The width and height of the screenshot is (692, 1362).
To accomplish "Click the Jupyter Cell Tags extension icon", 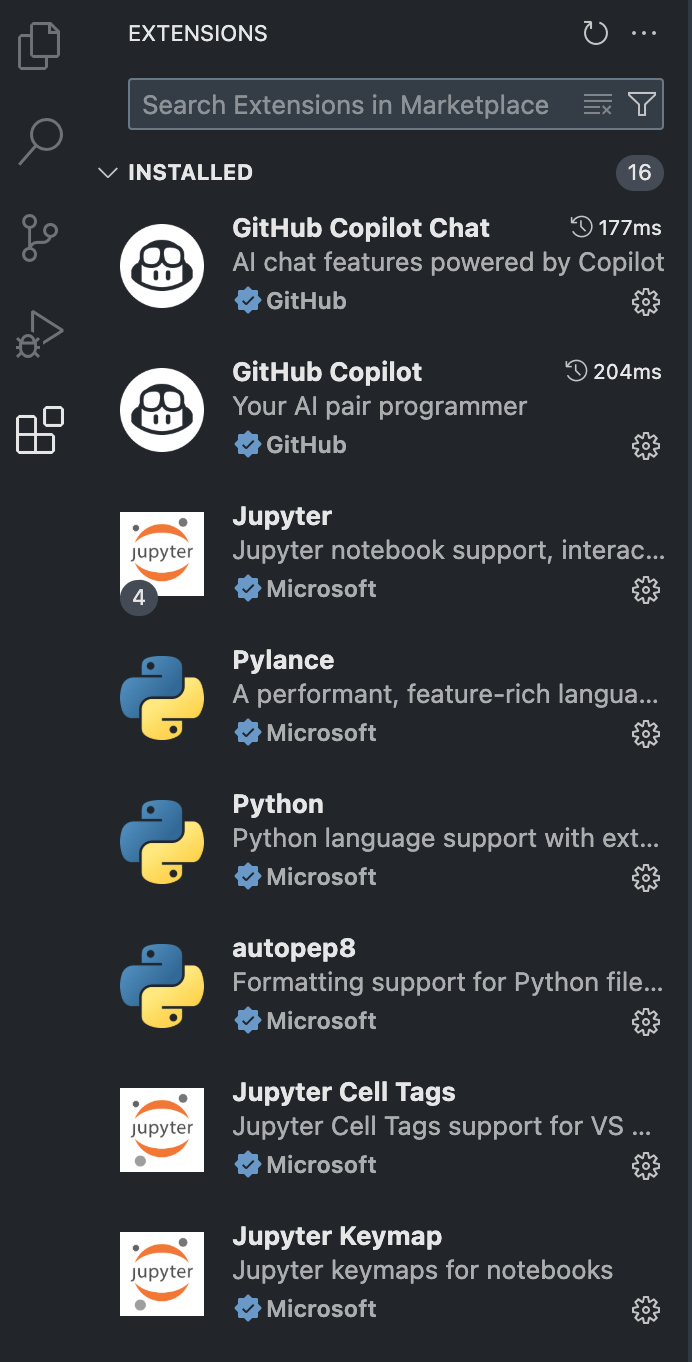I will (162, 1129).
